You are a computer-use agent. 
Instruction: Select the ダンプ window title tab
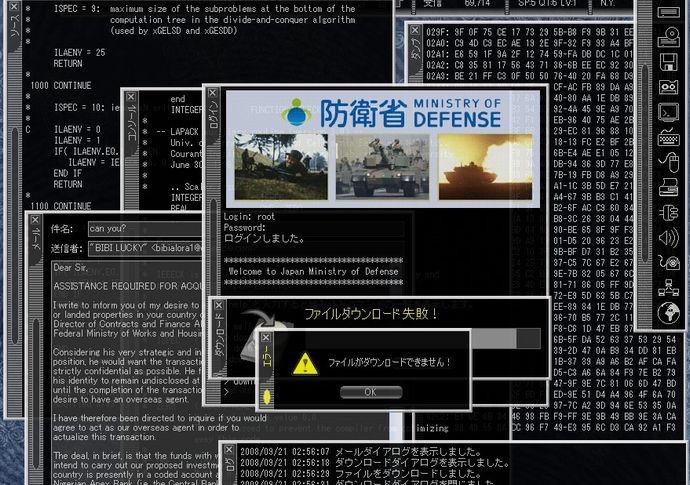415,49
